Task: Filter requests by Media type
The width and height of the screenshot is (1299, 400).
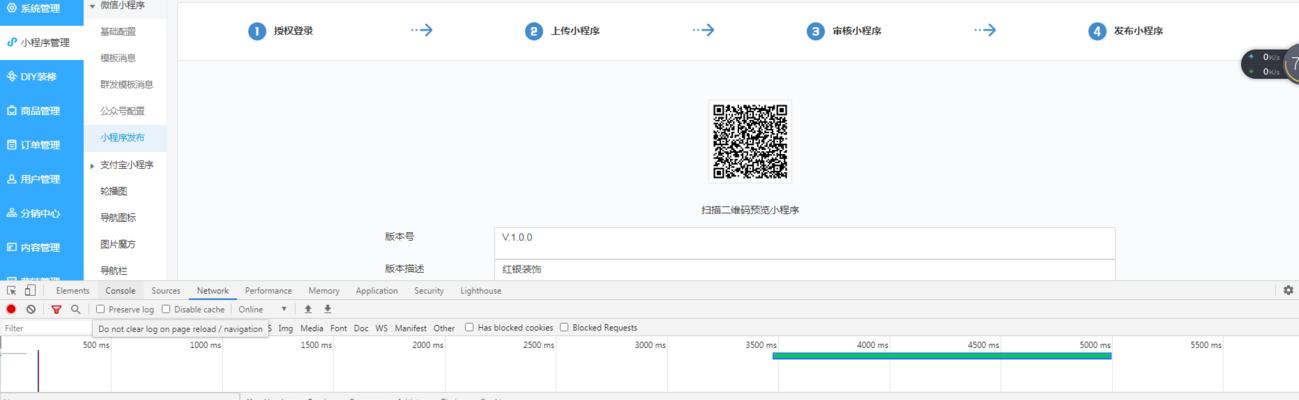Action: click(x=312, y=328)
